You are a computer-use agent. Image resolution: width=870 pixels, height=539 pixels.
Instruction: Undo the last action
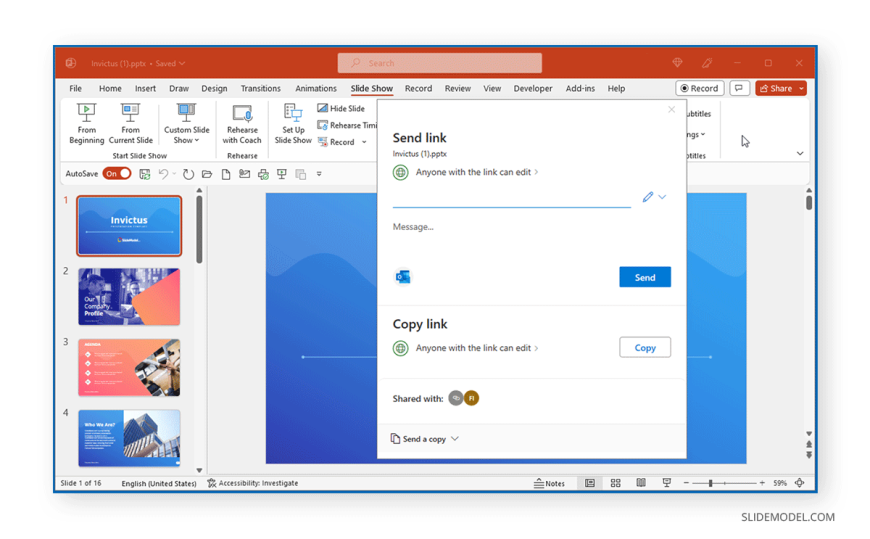[163, 174]
